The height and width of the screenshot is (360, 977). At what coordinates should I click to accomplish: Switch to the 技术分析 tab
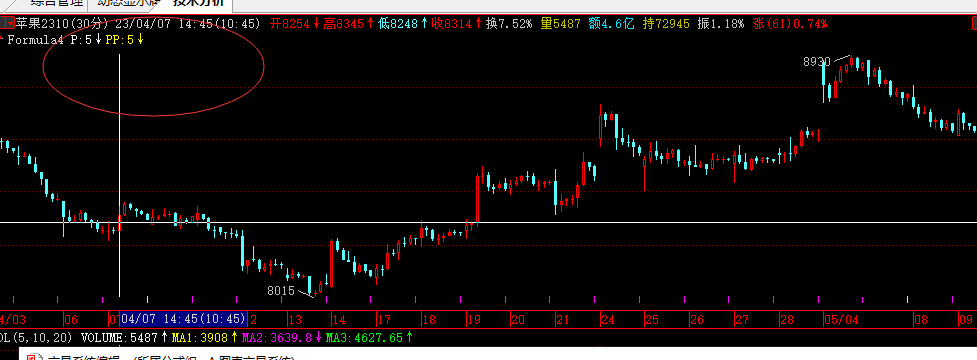pos(199,3)
